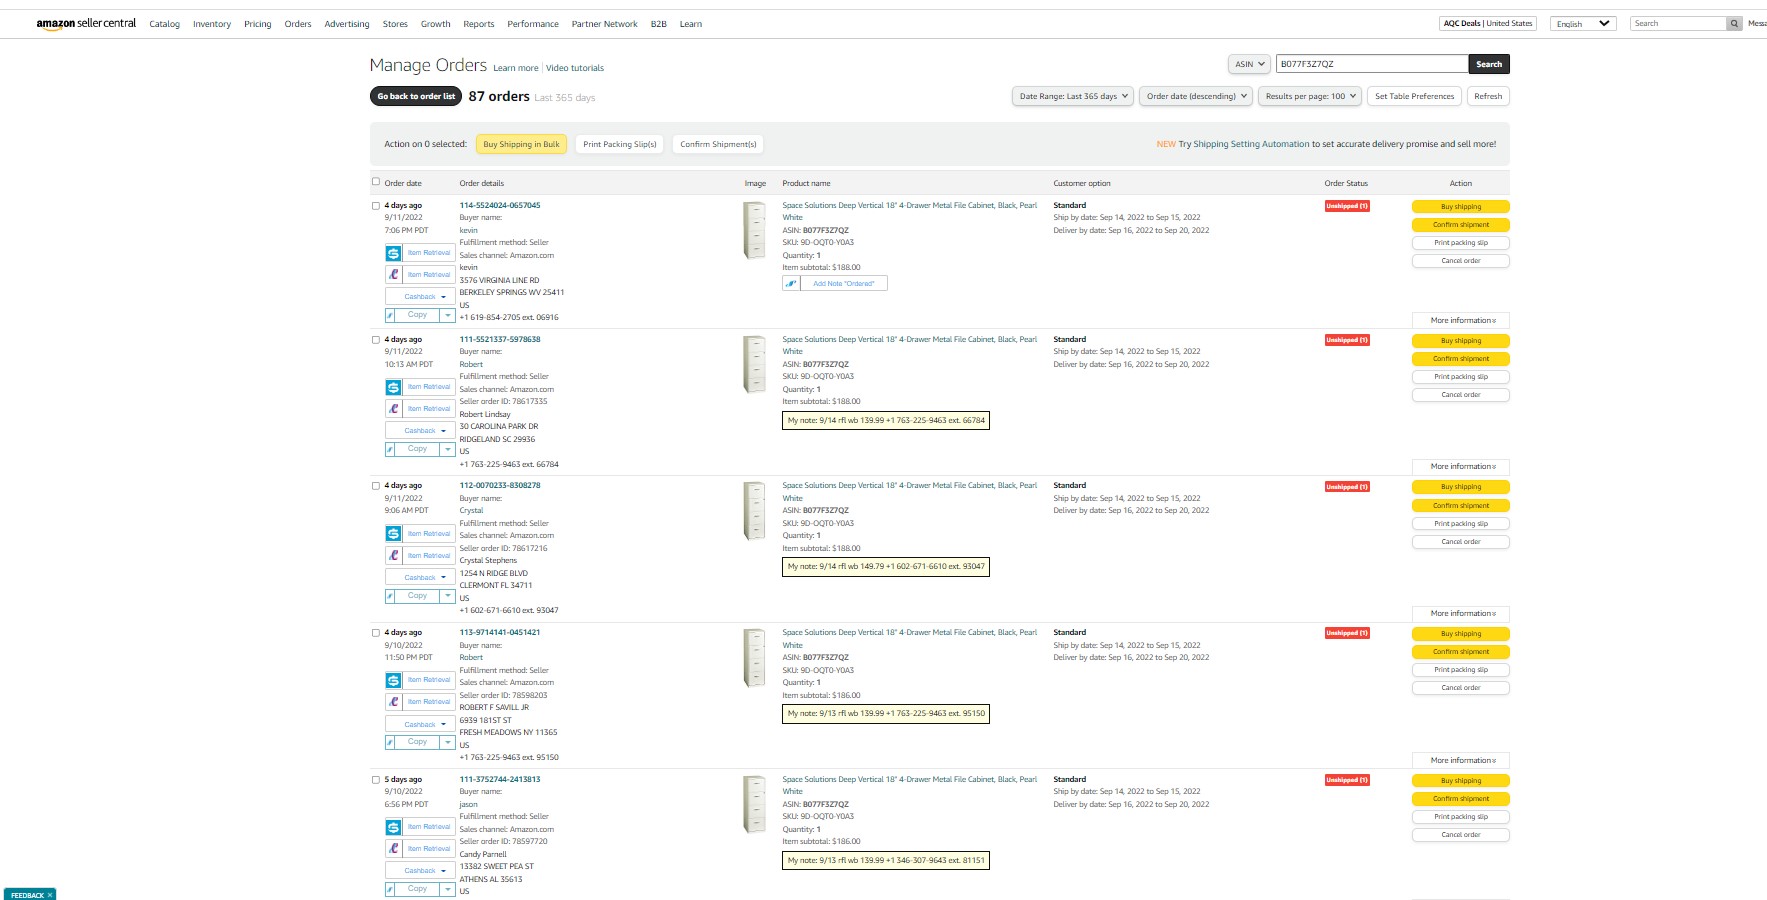Open Cashback dropdown for order 114-5524024-0657045

tap(421, 297)
